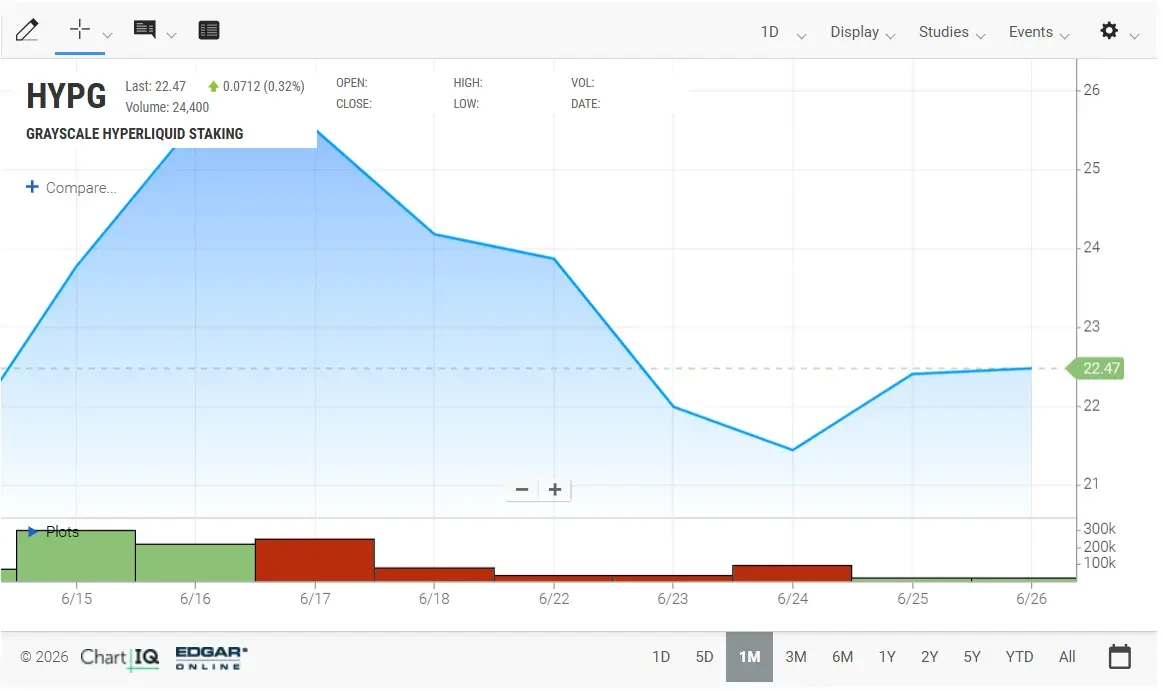Open the Display menu
The width and height of the screenshot is (1163, 691).
pos(863,32)
